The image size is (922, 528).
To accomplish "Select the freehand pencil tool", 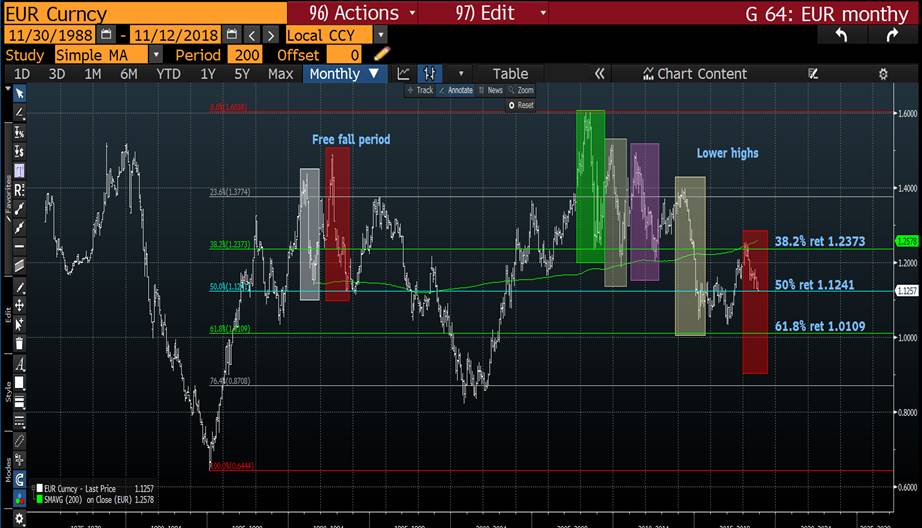I will (x=19, y=288).
